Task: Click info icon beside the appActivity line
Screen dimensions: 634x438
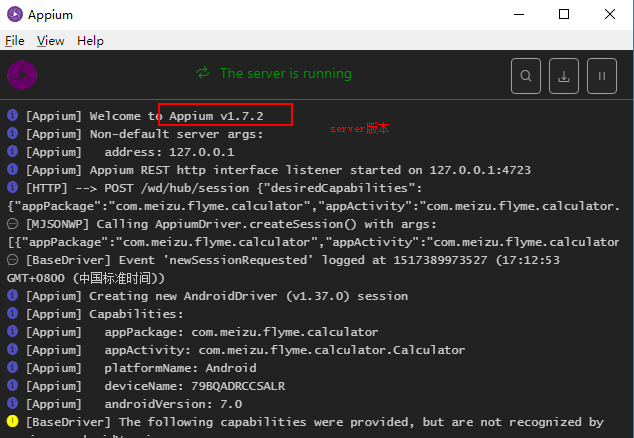Action: [13, 349]
